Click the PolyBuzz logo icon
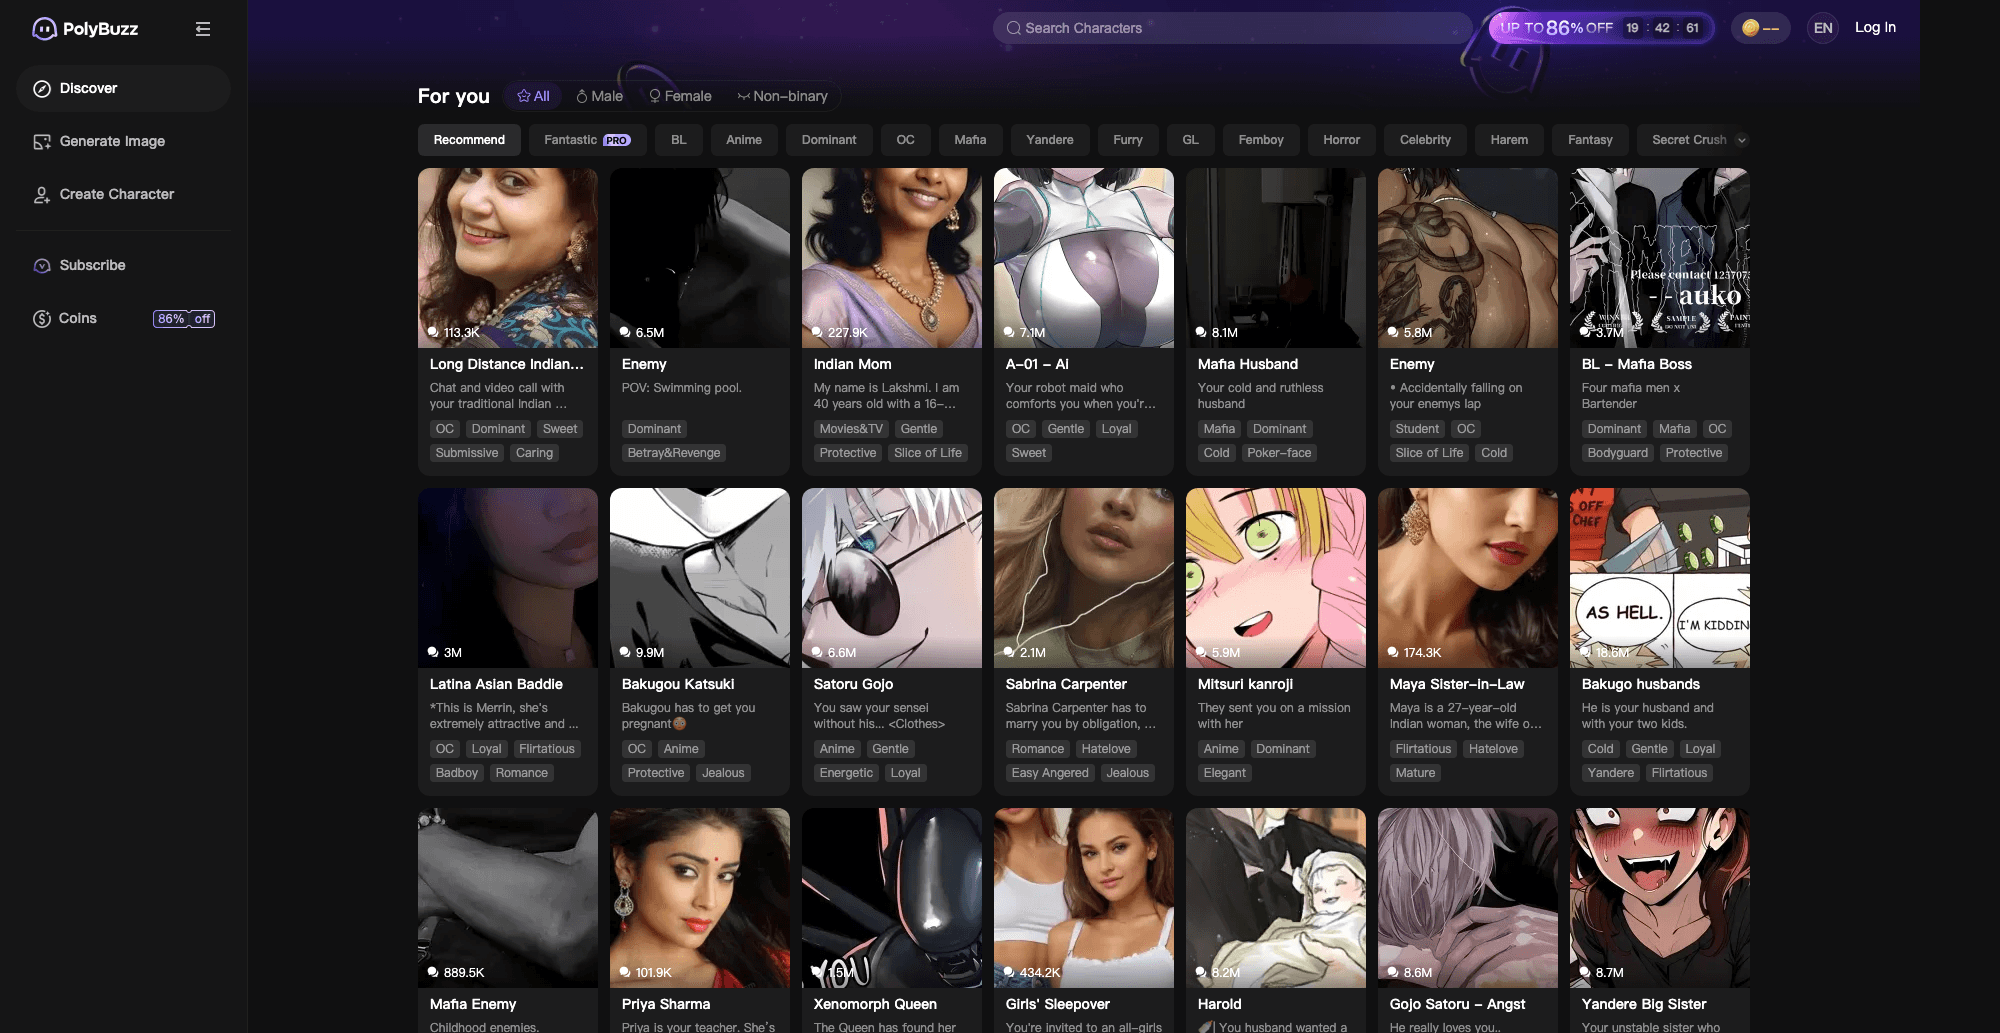Image resolution: width=2000 pixels, height=1033 pixels. coord(44,29)
